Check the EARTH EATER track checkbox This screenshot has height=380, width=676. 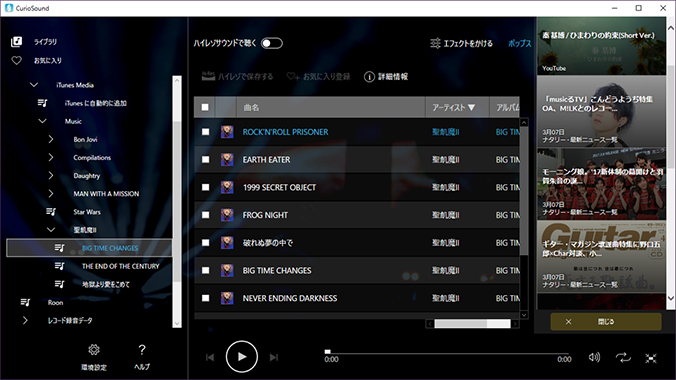tap(206, 160)
